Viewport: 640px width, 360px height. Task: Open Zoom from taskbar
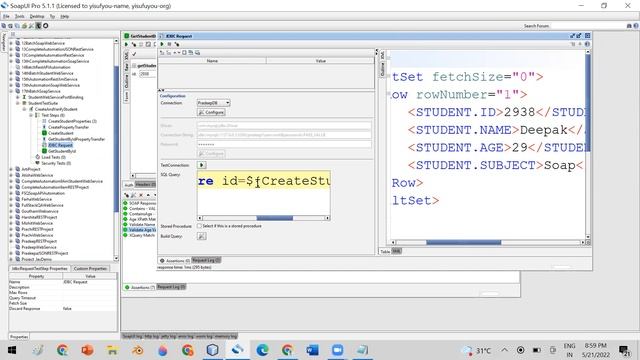click(337, 350)
